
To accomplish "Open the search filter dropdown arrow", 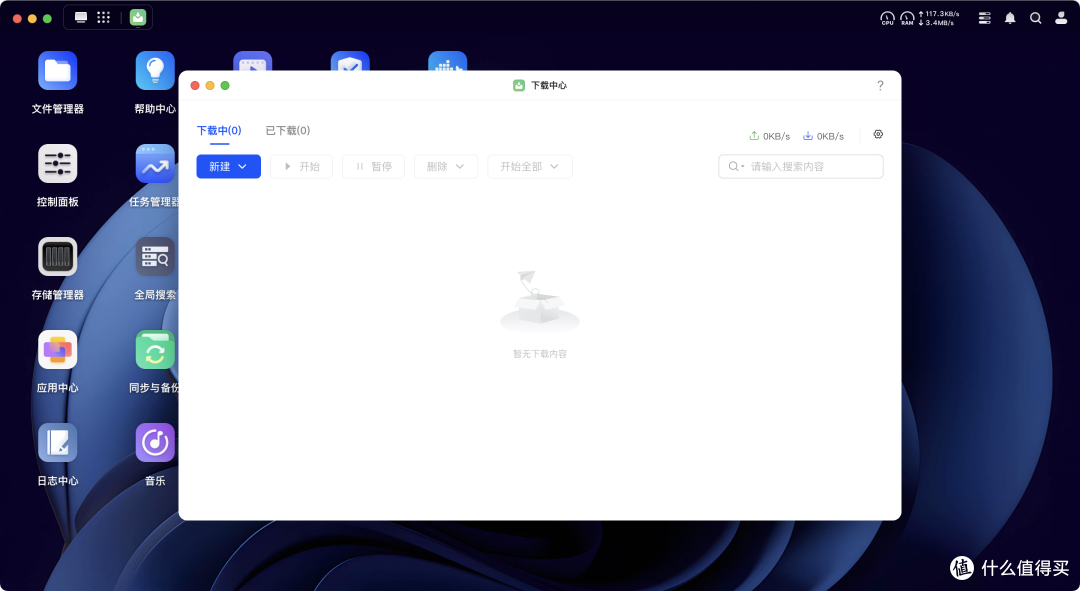I will click(742, 167).
